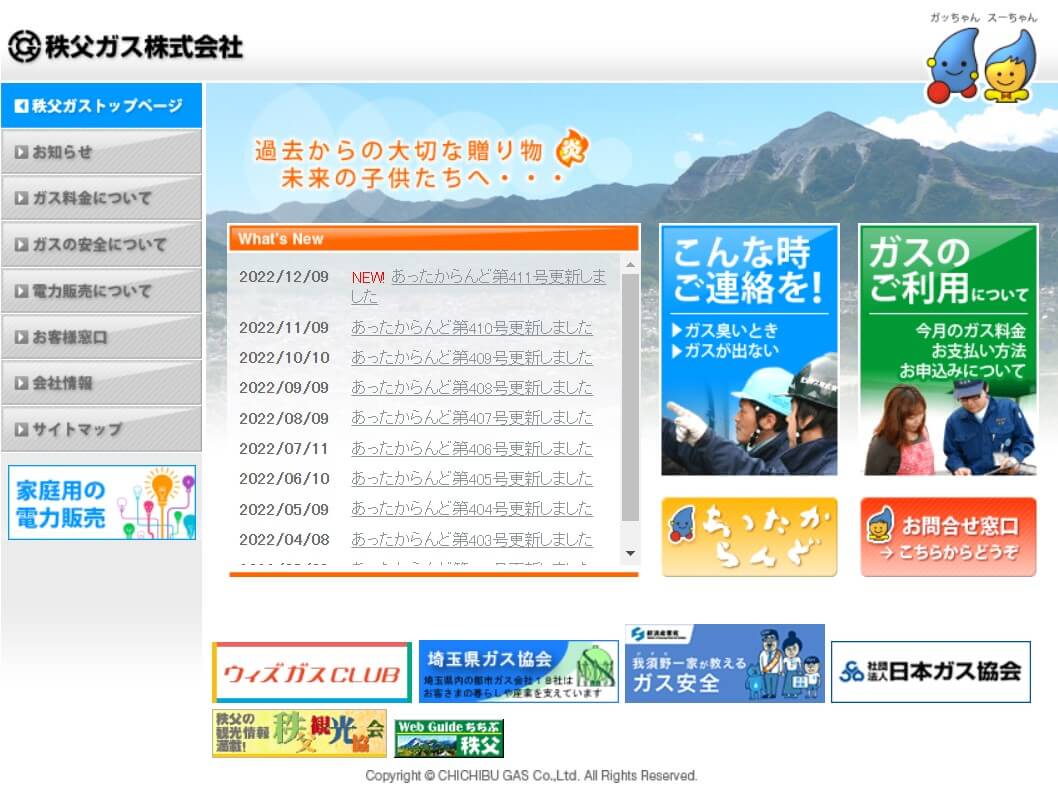Viewport: 1058px width, 793px height.
Task: Select お知らせ in the sidebar menu
Action: (x=101, y=151)
